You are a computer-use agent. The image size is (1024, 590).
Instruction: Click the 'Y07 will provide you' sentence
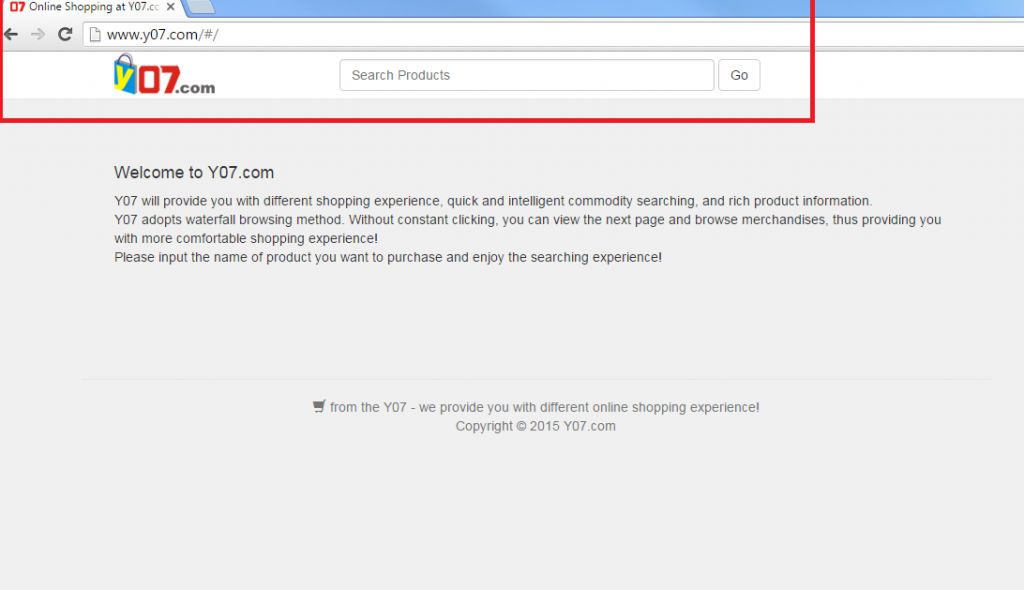point(493,201)
